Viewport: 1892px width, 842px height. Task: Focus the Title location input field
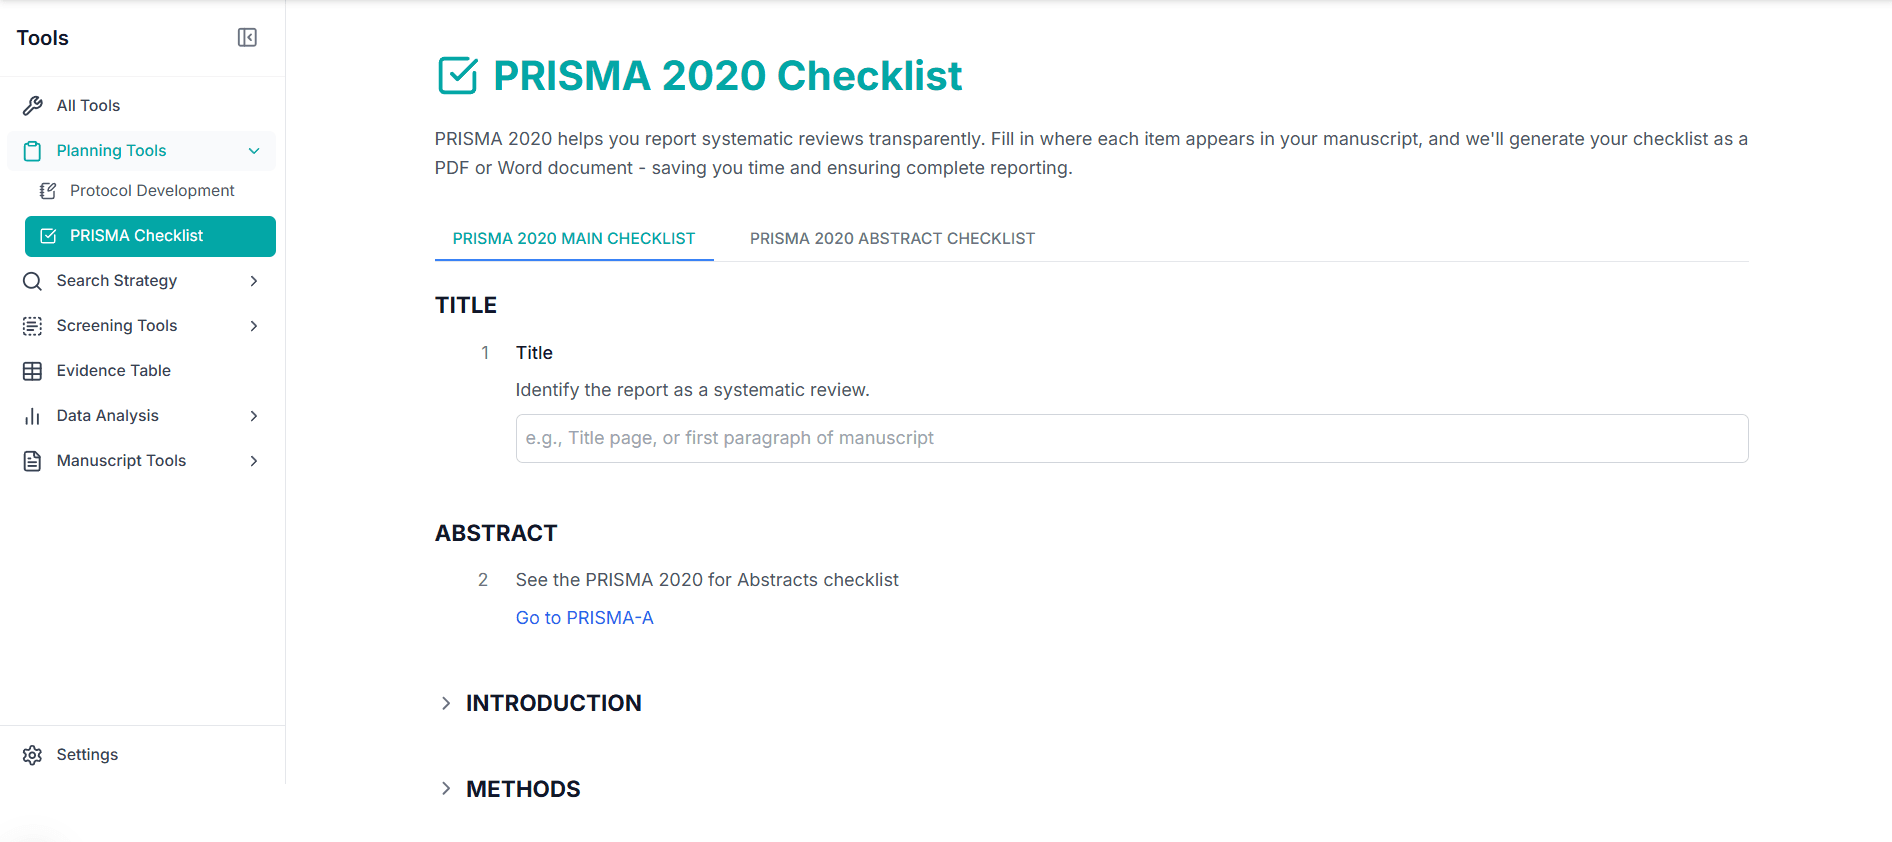pyautogui.click(x=1131, y=439)
